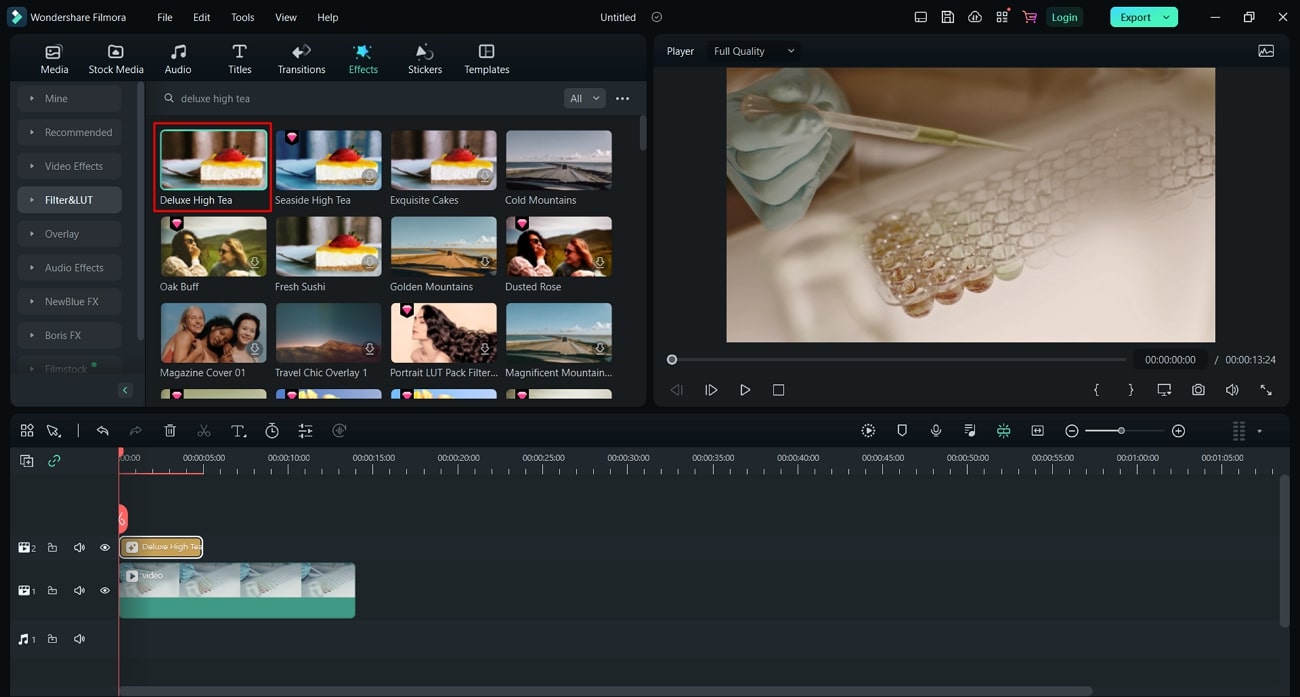Collapse the effects sidebar with arrow button
Image resolution: width=1300 pixels, height=697 pixels.
(125, 390)
